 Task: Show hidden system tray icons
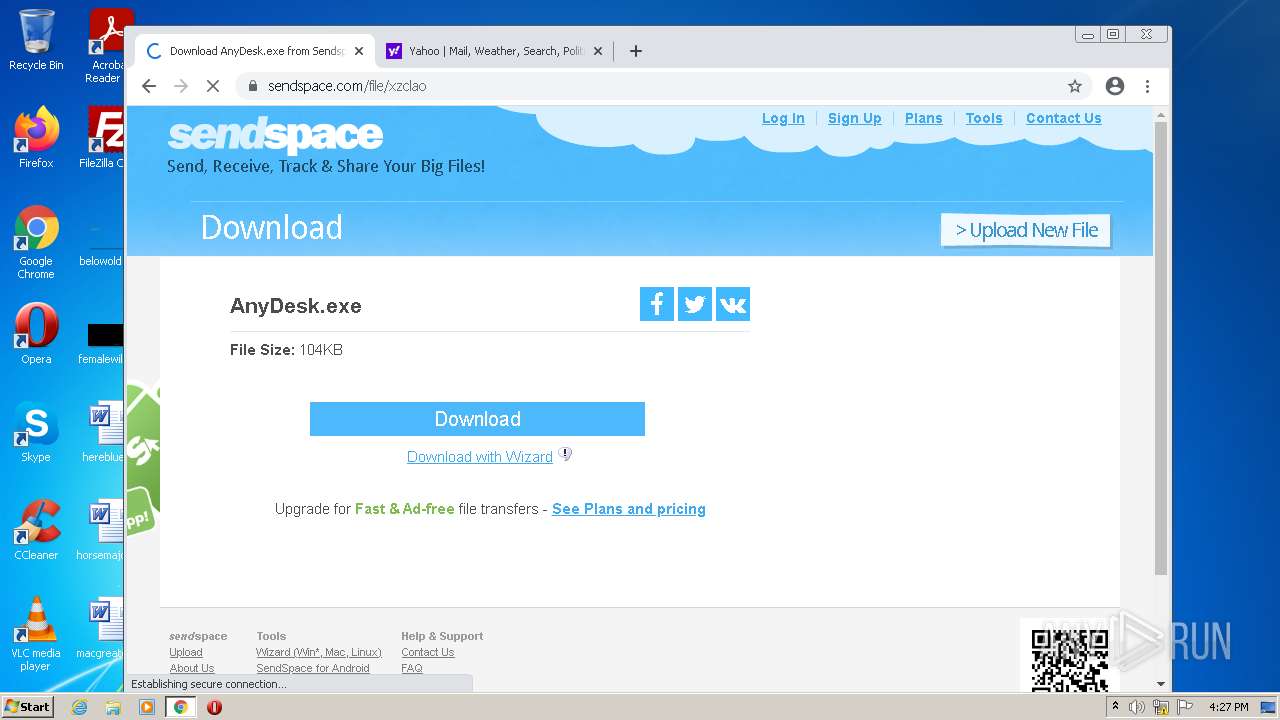(x=1115, y=707)
